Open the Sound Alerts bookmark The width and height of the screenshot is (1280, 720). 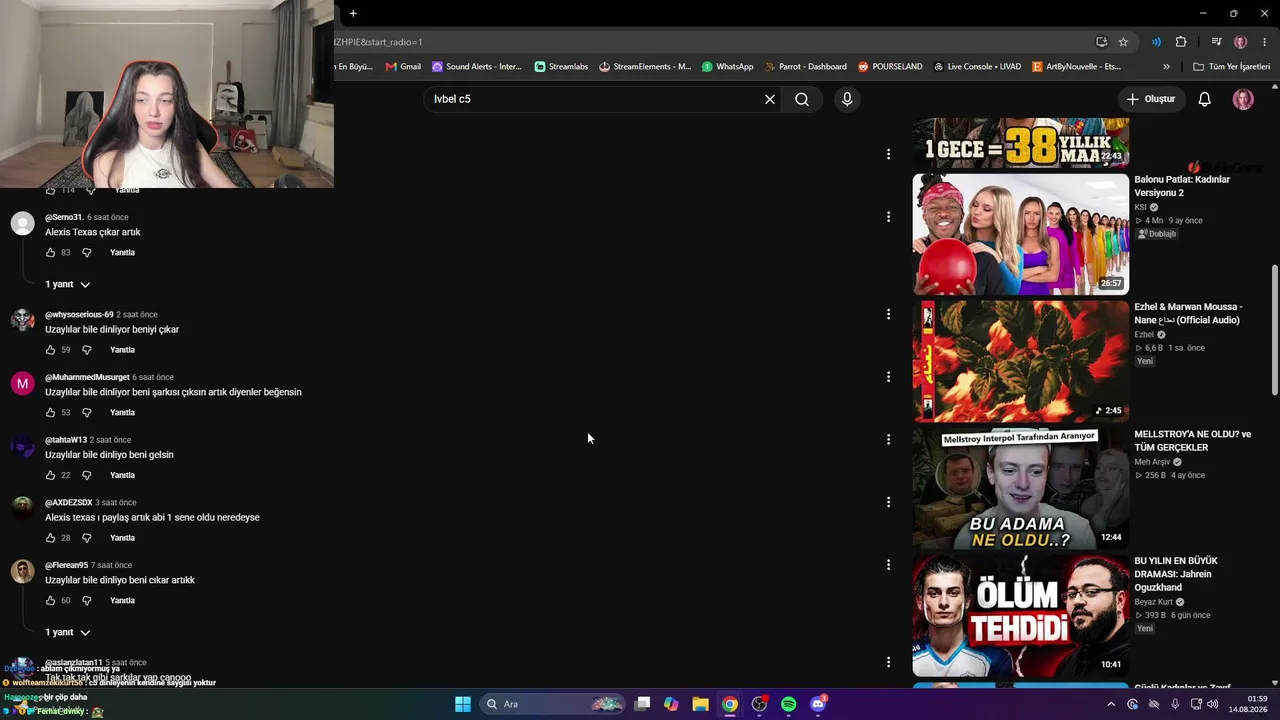477,67
